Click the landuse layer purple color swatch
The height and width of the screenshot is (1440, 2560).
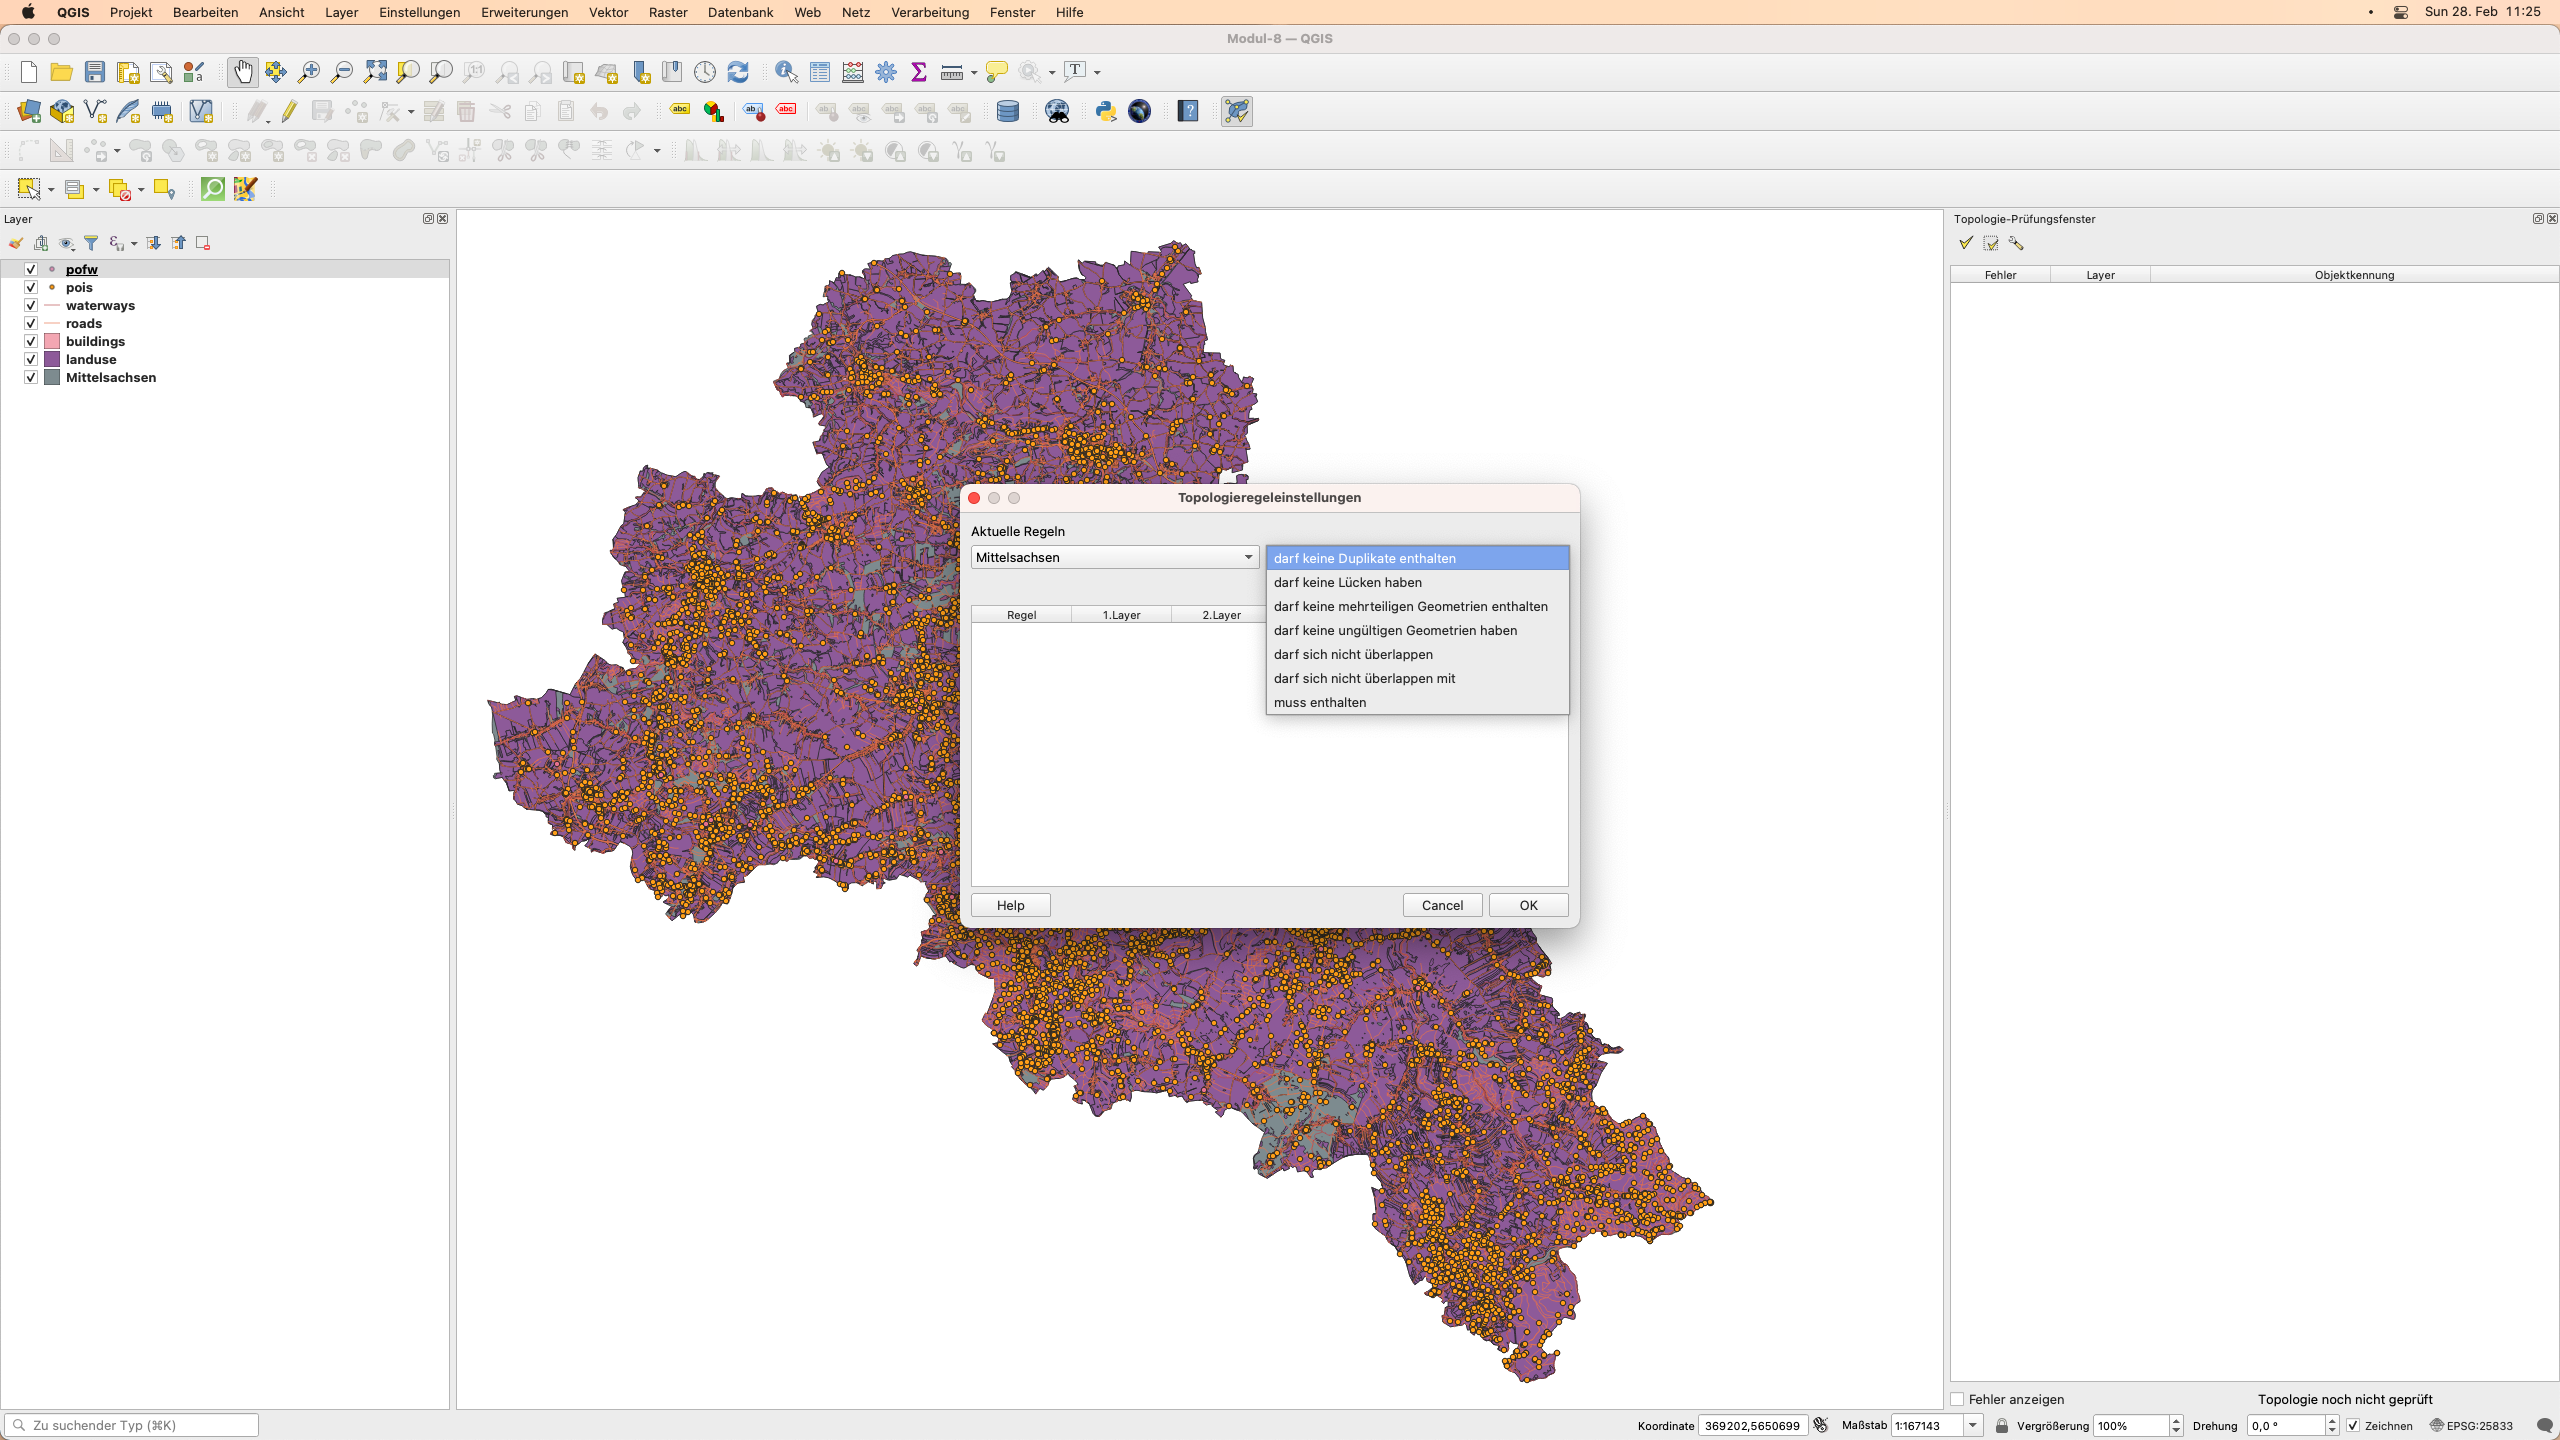point(52,359)
